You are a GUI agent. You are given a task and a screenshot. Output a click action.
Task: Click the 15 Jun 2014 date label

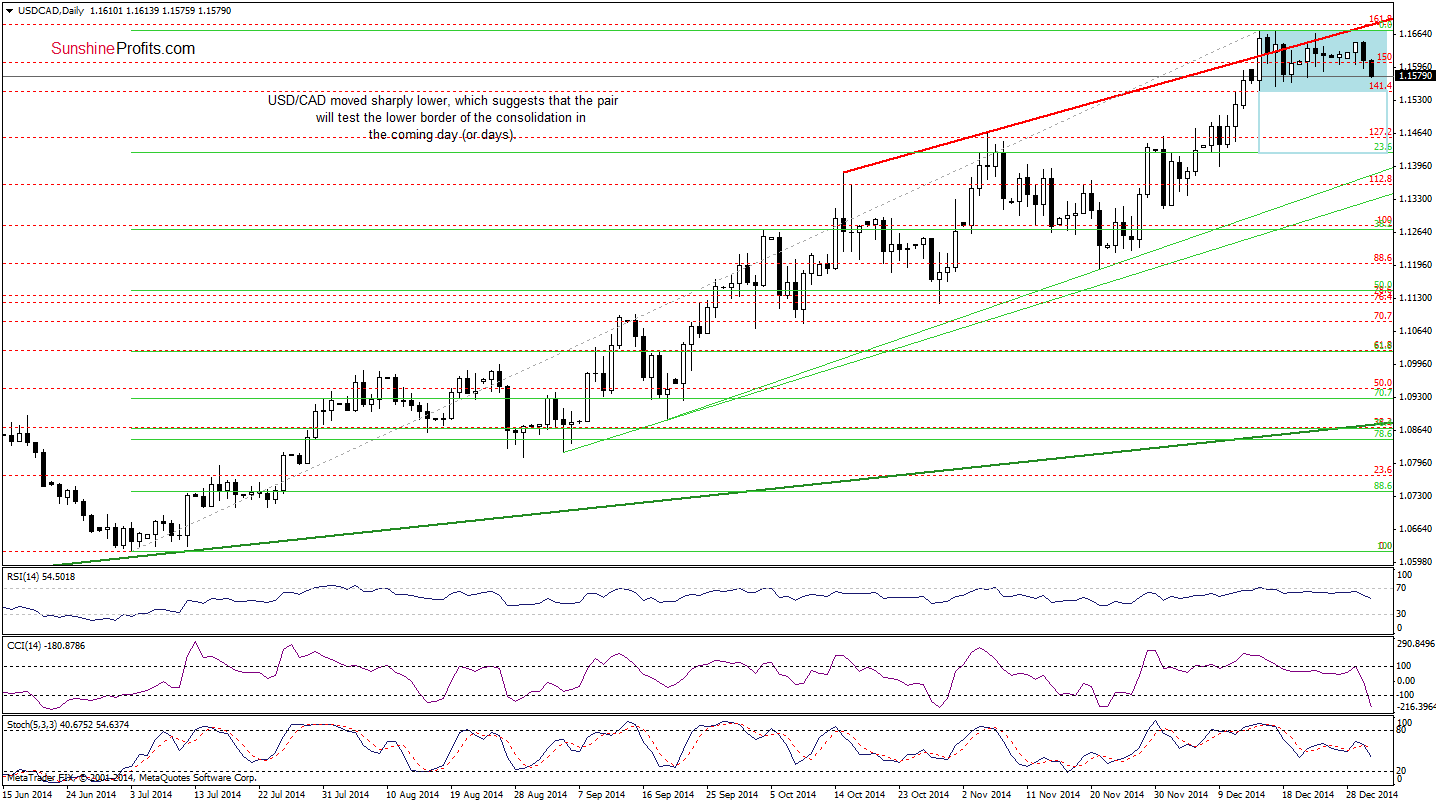[29, 795]
